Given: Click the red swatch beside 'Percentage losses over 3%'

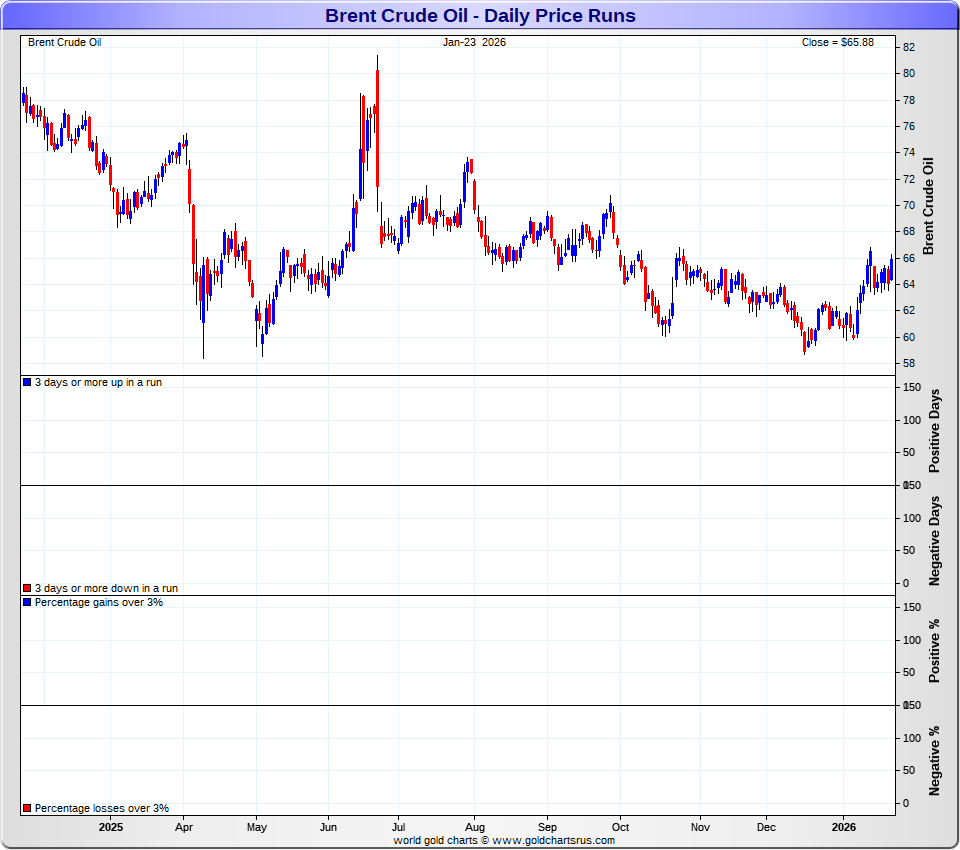Looking at the screenshot, I should (x=27, y=808).
